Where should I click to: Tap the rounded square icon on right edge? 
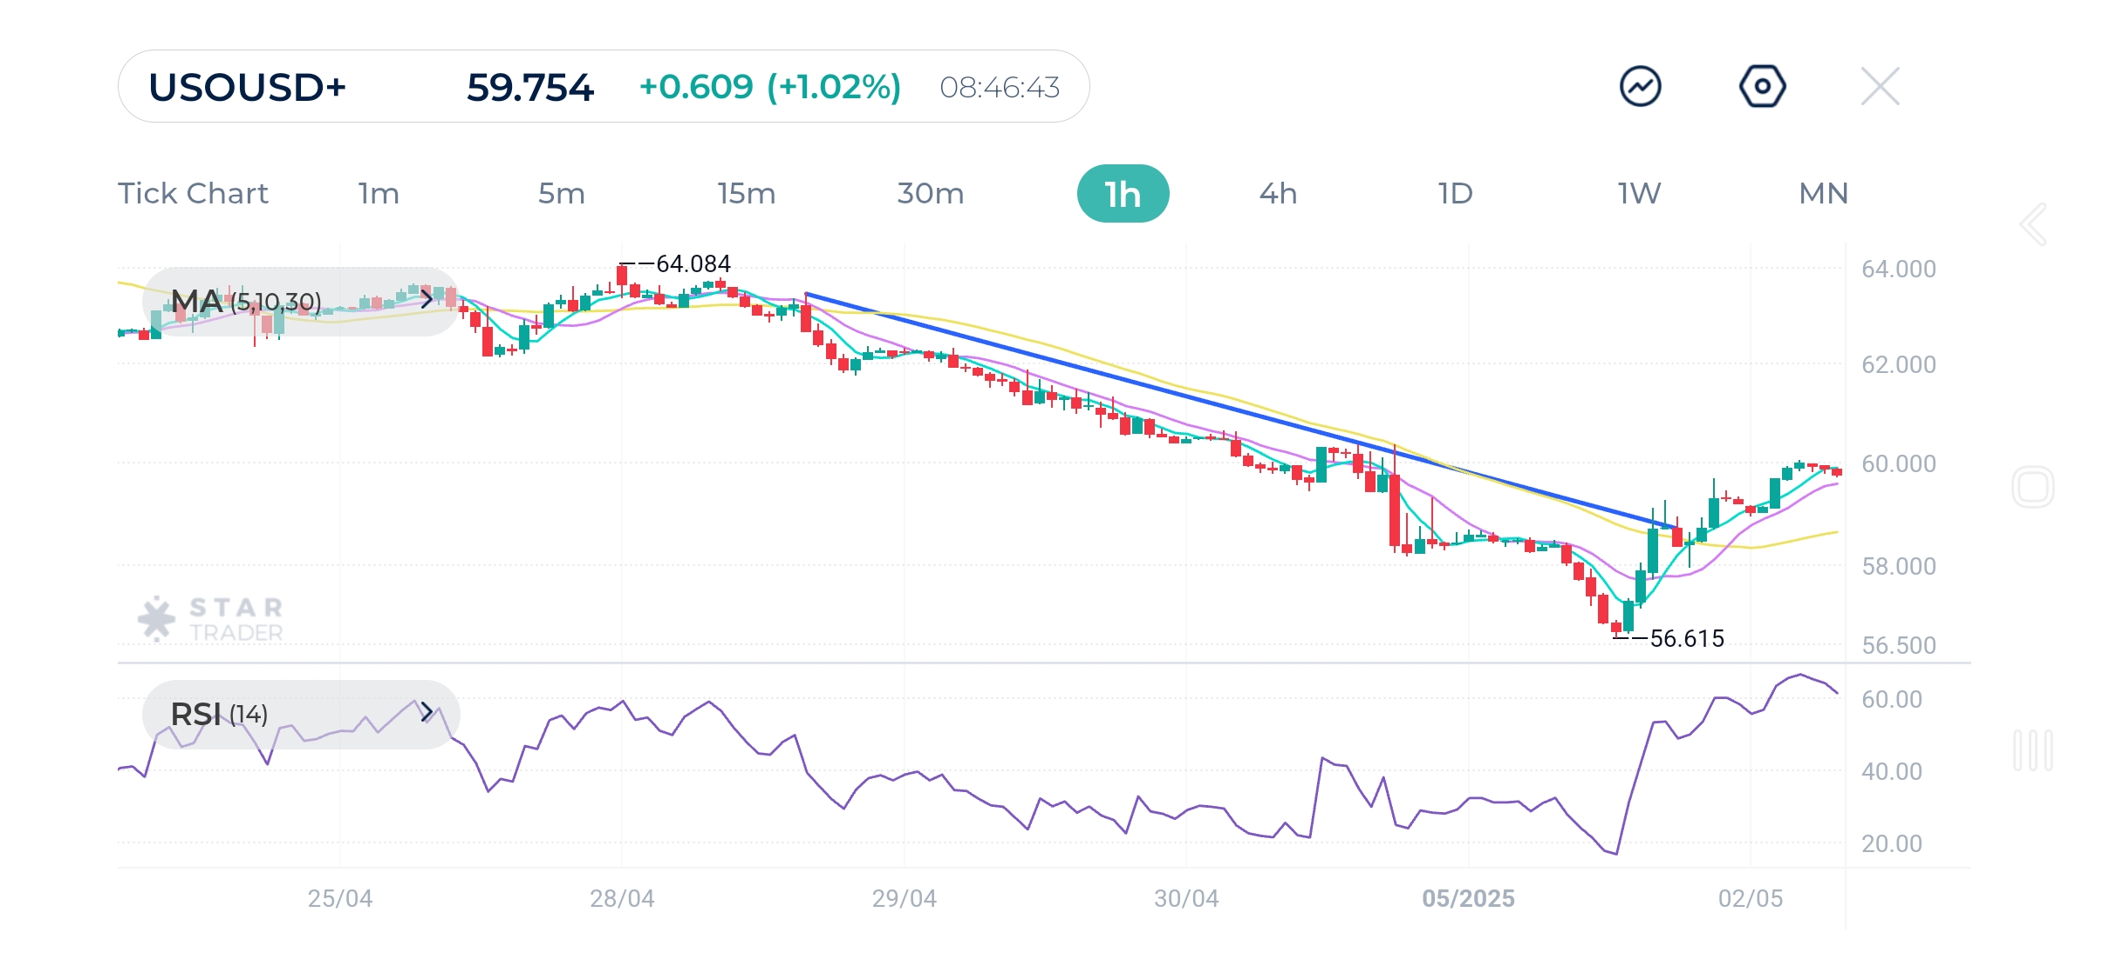[2033, 487]
